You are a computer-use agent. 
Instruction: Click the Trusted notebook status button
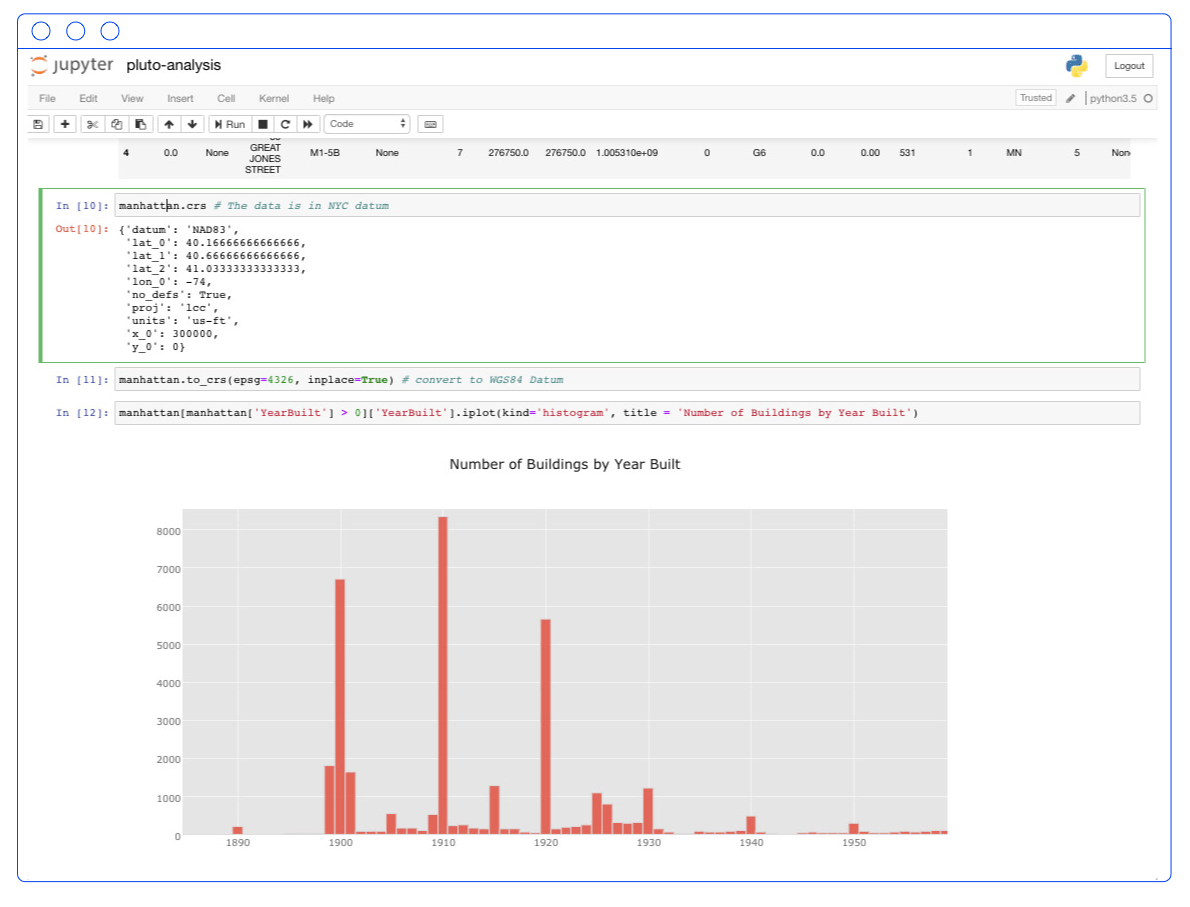(x=1035, y=98)
